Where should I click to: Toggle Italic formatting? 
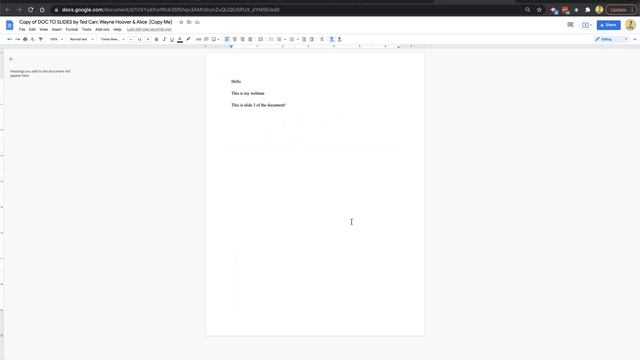point(164,39)
